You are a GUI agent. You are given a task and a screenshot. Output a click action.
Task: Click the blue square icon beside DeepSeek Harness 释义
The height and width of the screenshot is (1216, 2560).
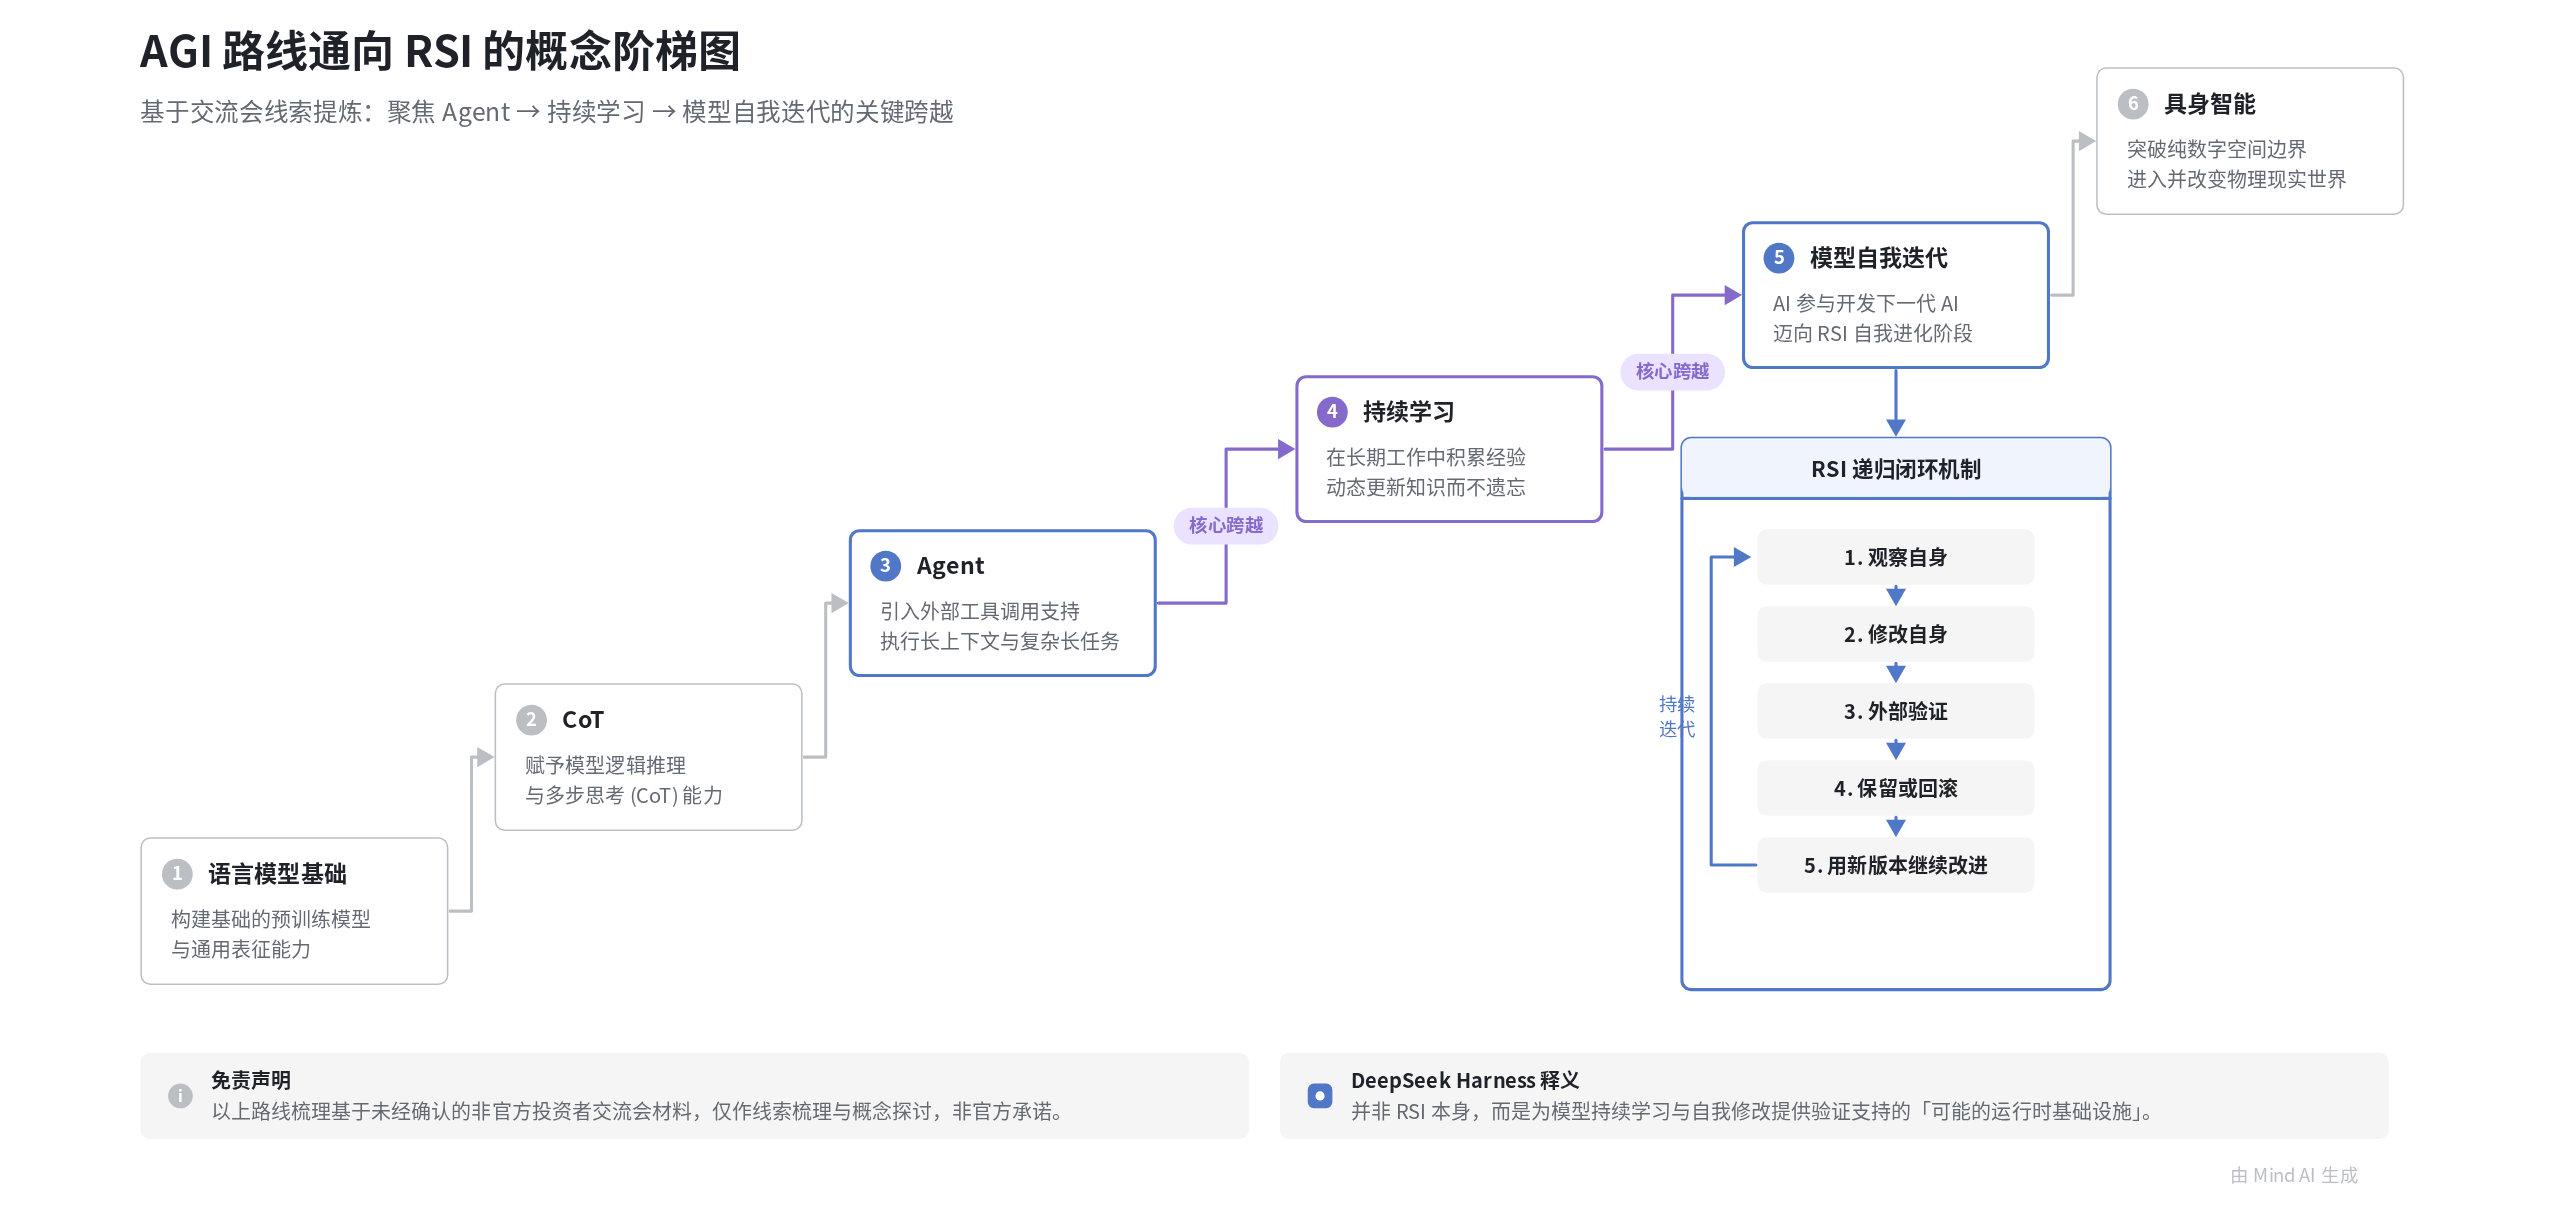(1320, 1096)
